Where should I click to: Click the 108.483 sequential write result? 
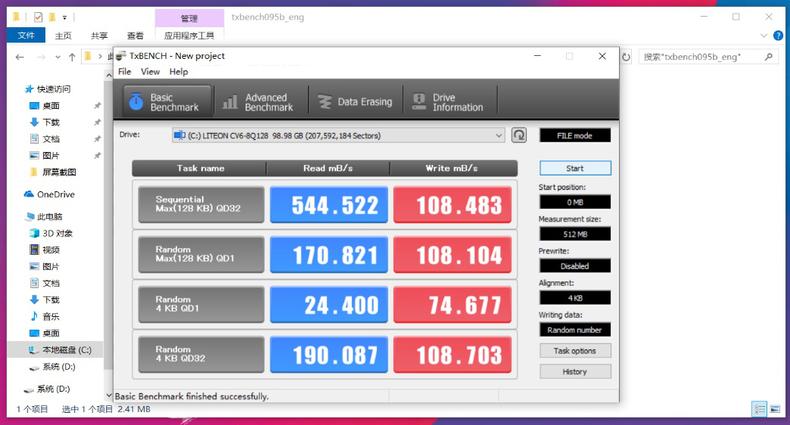pos(452,204)
